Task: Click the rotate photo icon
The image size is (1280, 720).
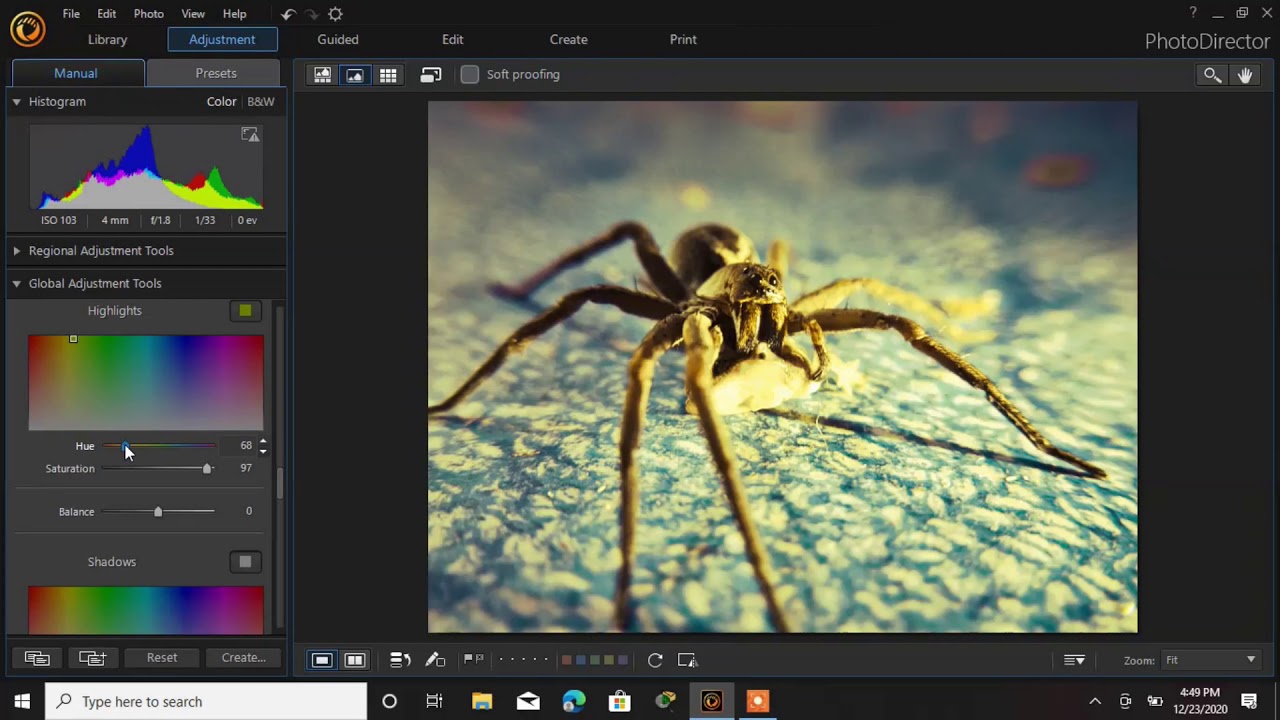Action: pyautogui.click(x=655, y=660)
